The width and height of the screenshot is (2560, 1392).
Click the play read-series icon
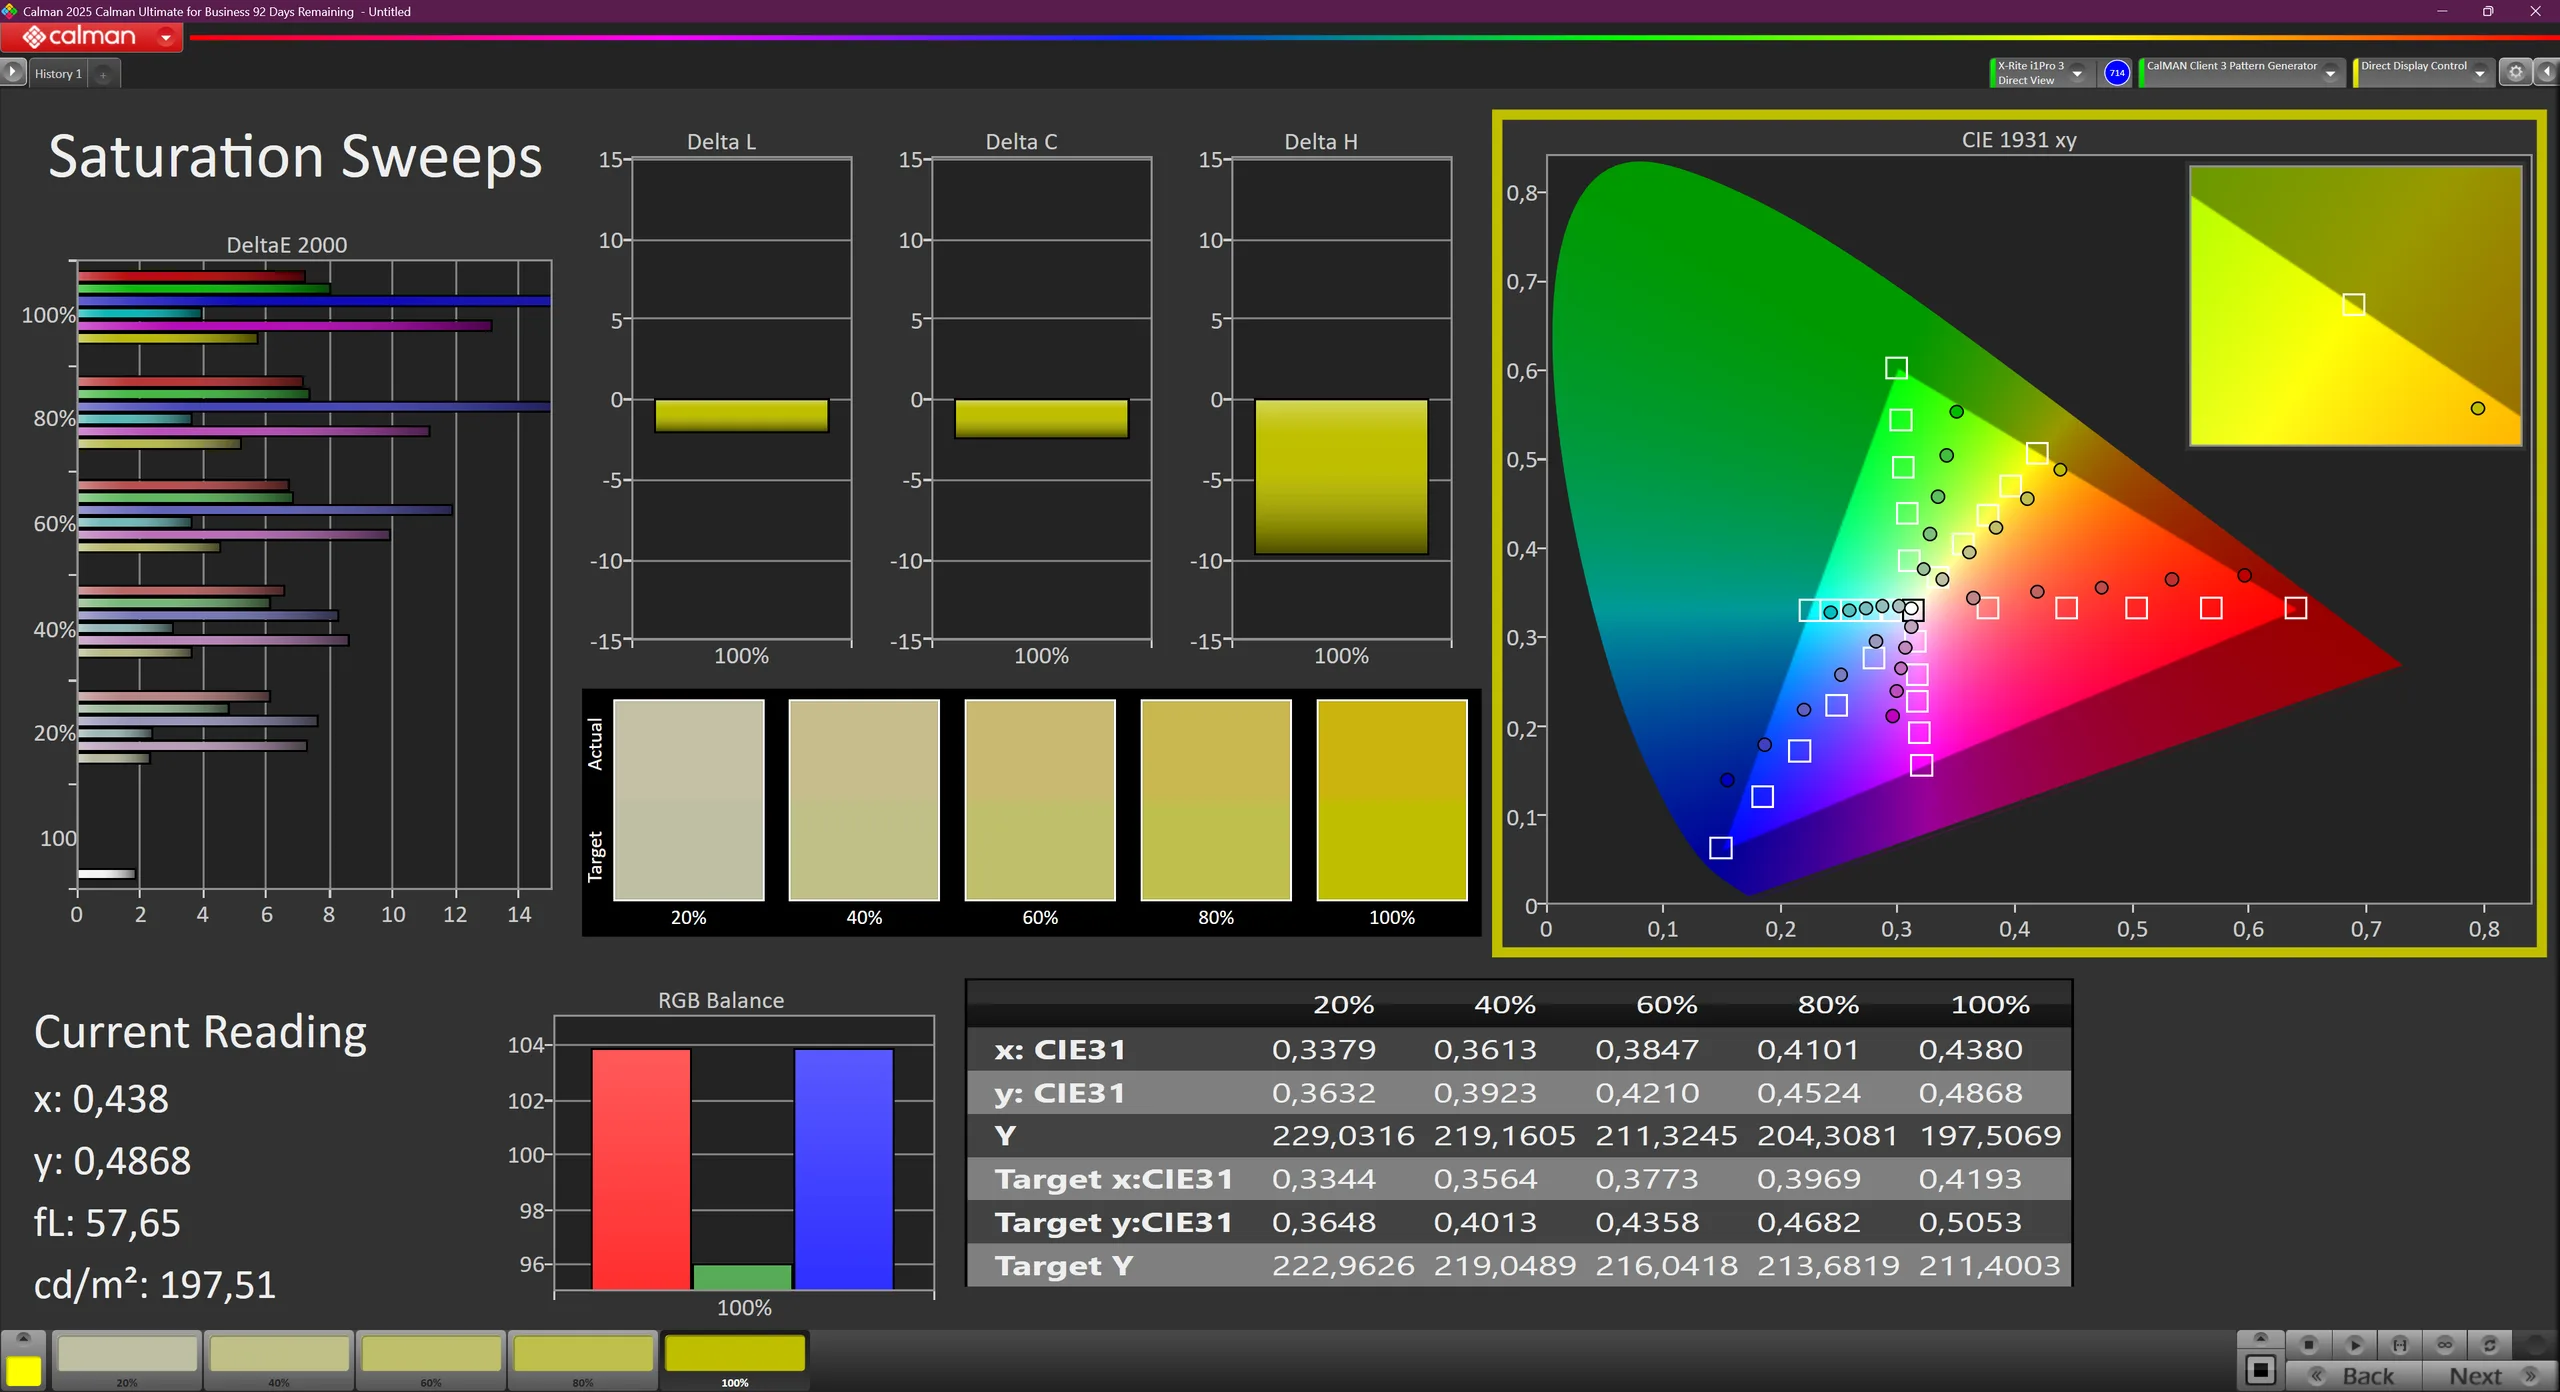[2354, 1345]
